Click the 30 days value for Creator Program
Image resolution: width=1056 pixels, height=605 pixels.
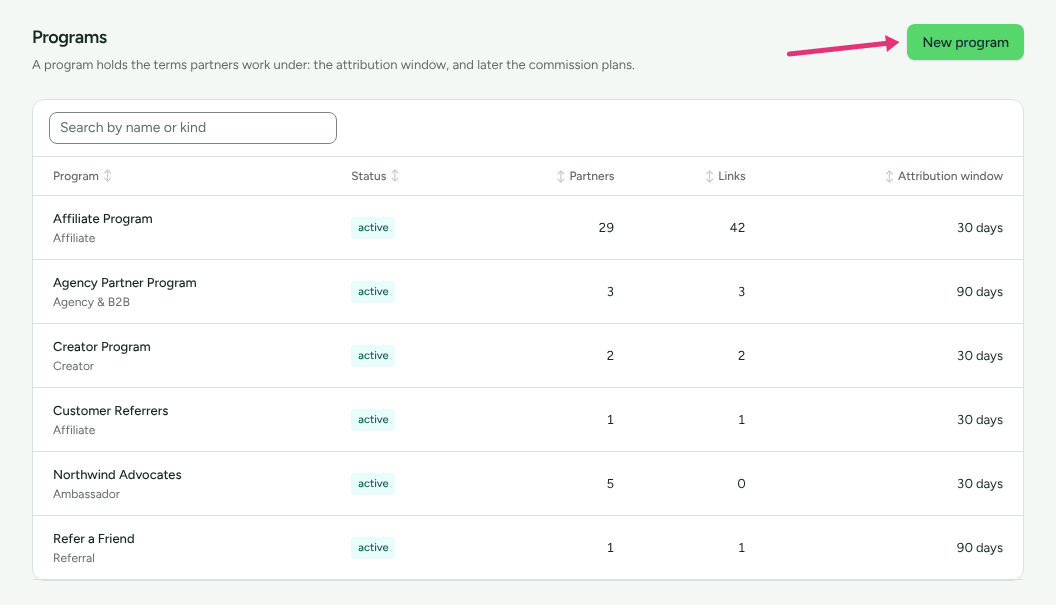980,356
